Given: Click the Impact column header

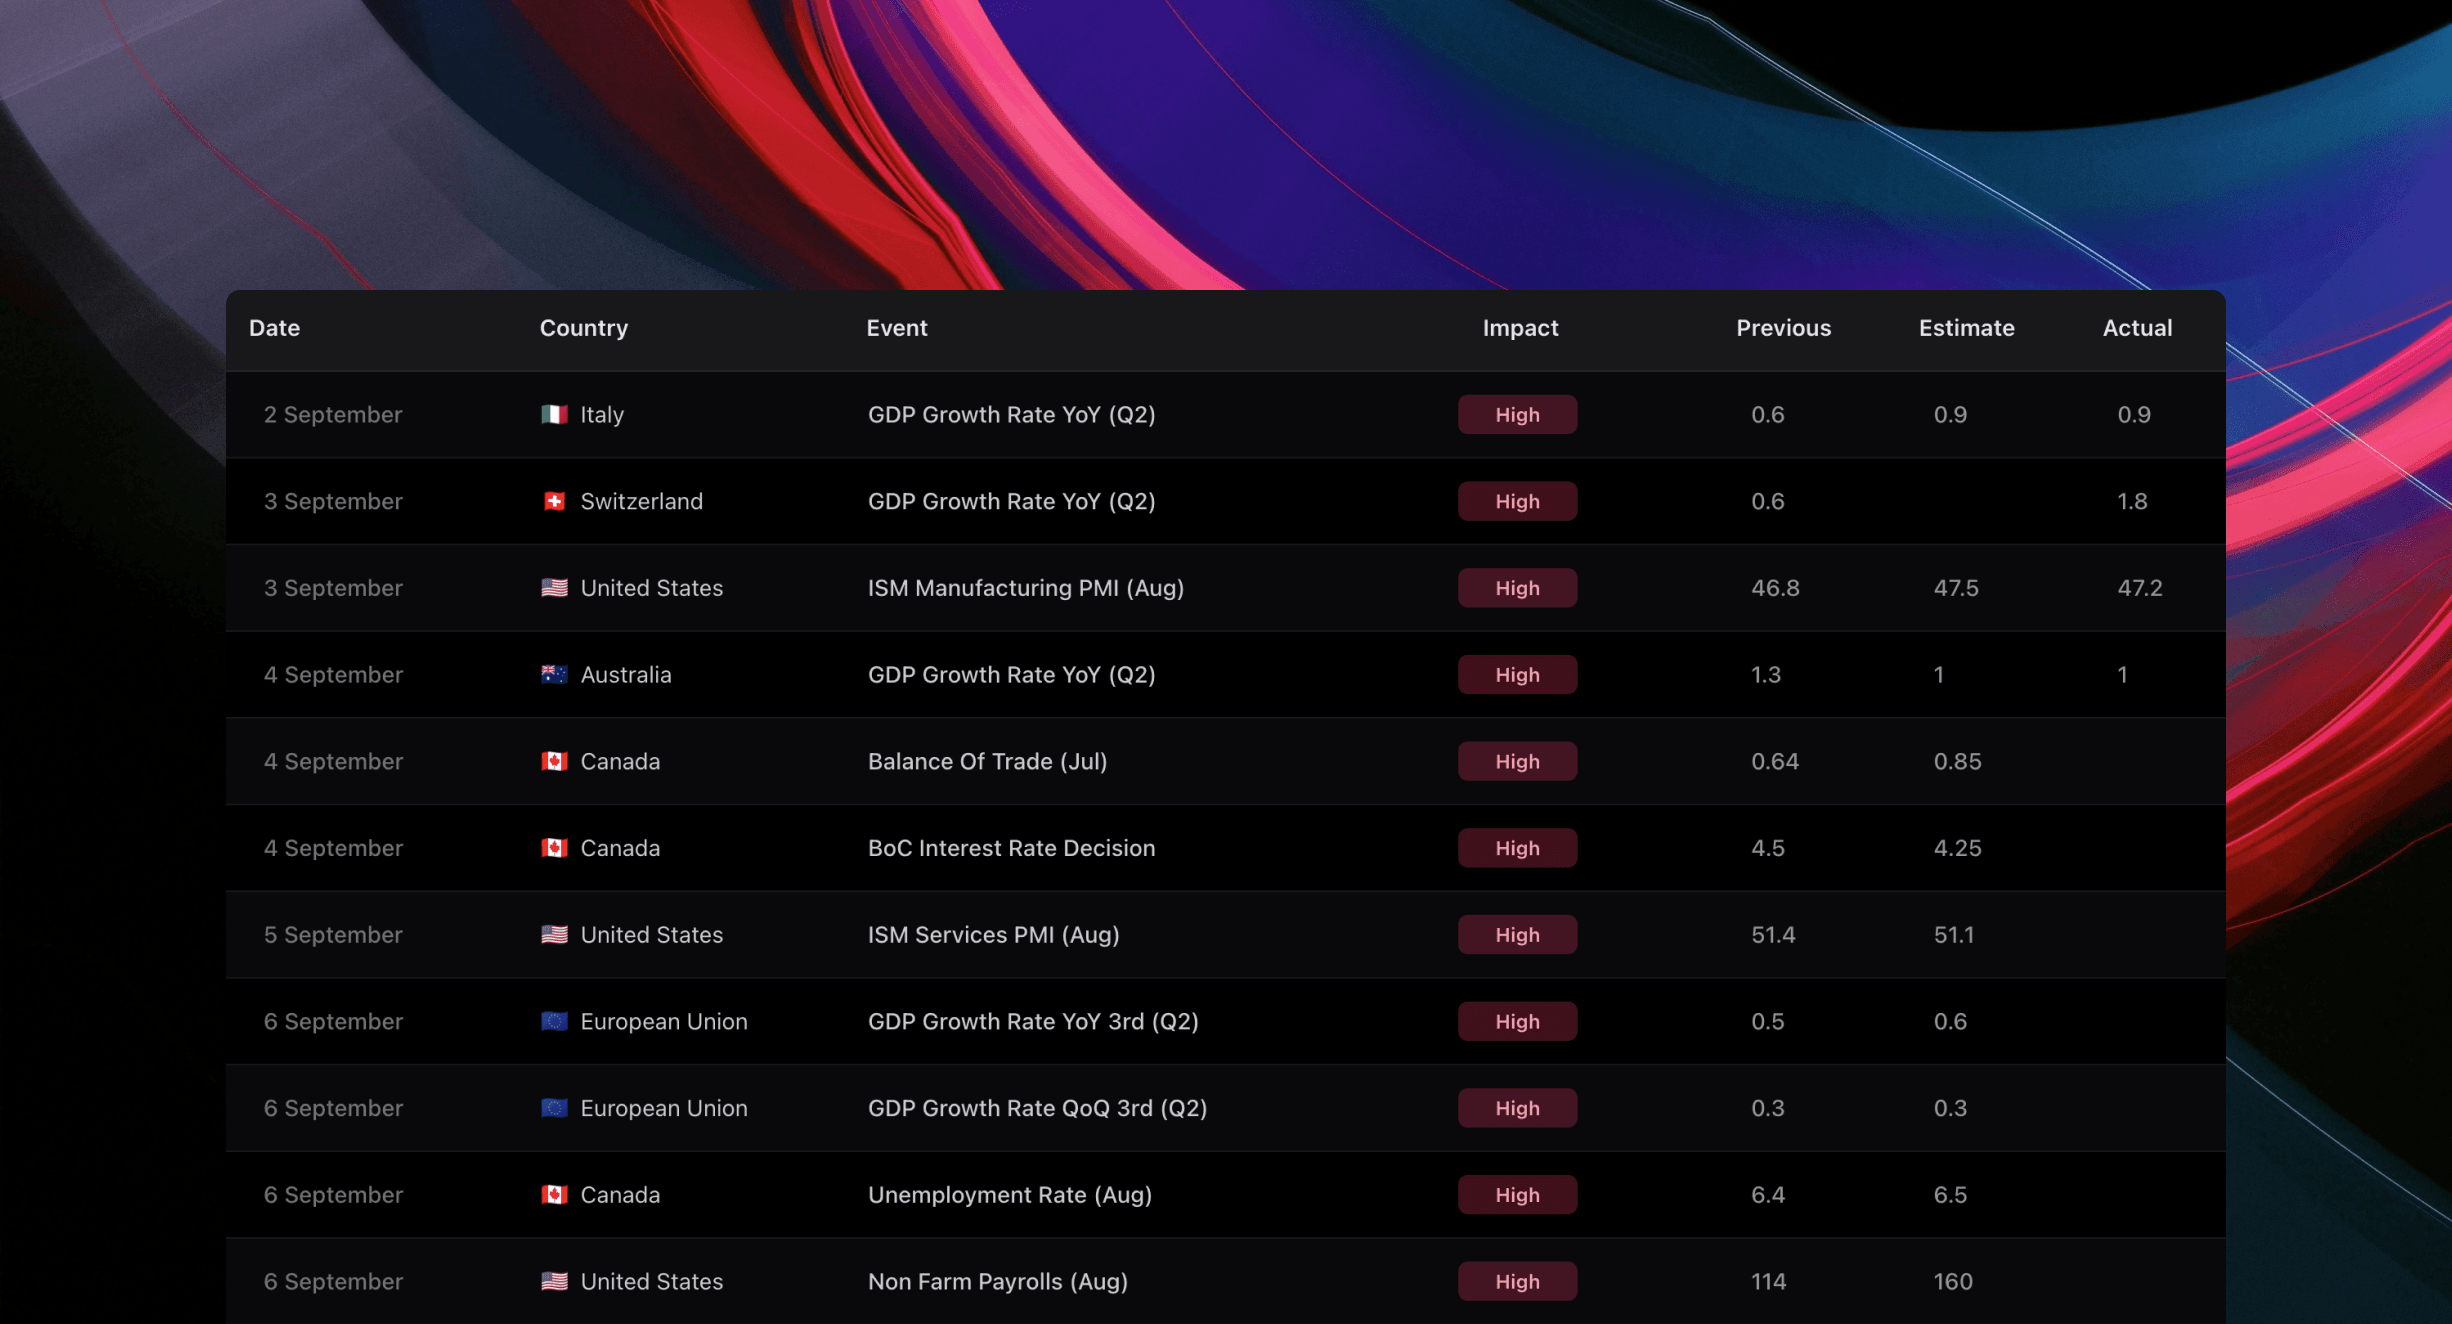Looking at the screenshot, I should [x=1519, y=328].
